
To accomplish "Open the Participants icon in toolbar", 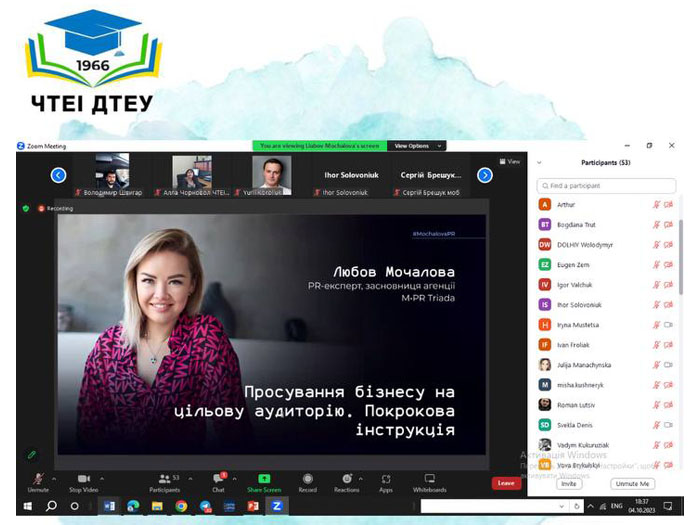I will 165,479.
